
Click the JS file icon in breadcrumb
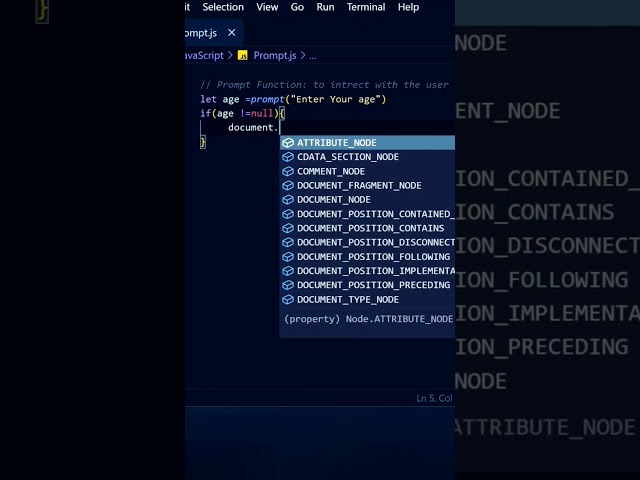point(242,56)
